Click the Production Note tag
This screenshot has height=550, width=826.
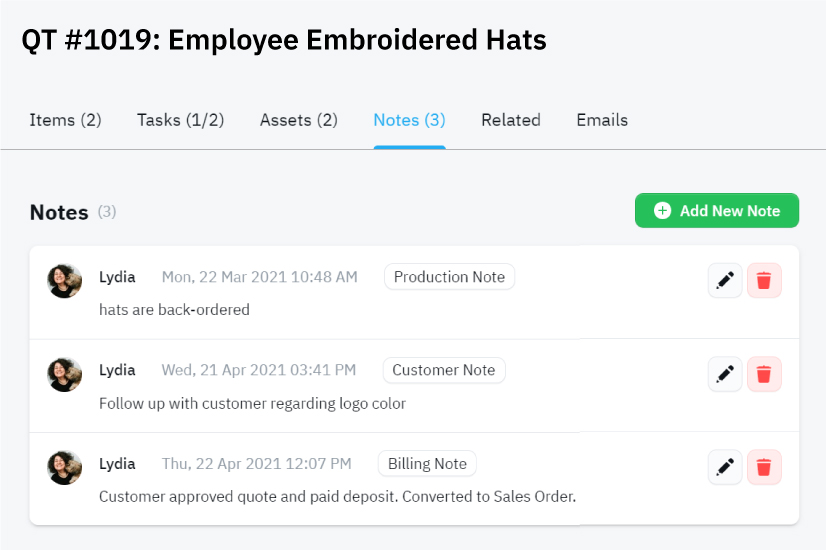(449, 277)
